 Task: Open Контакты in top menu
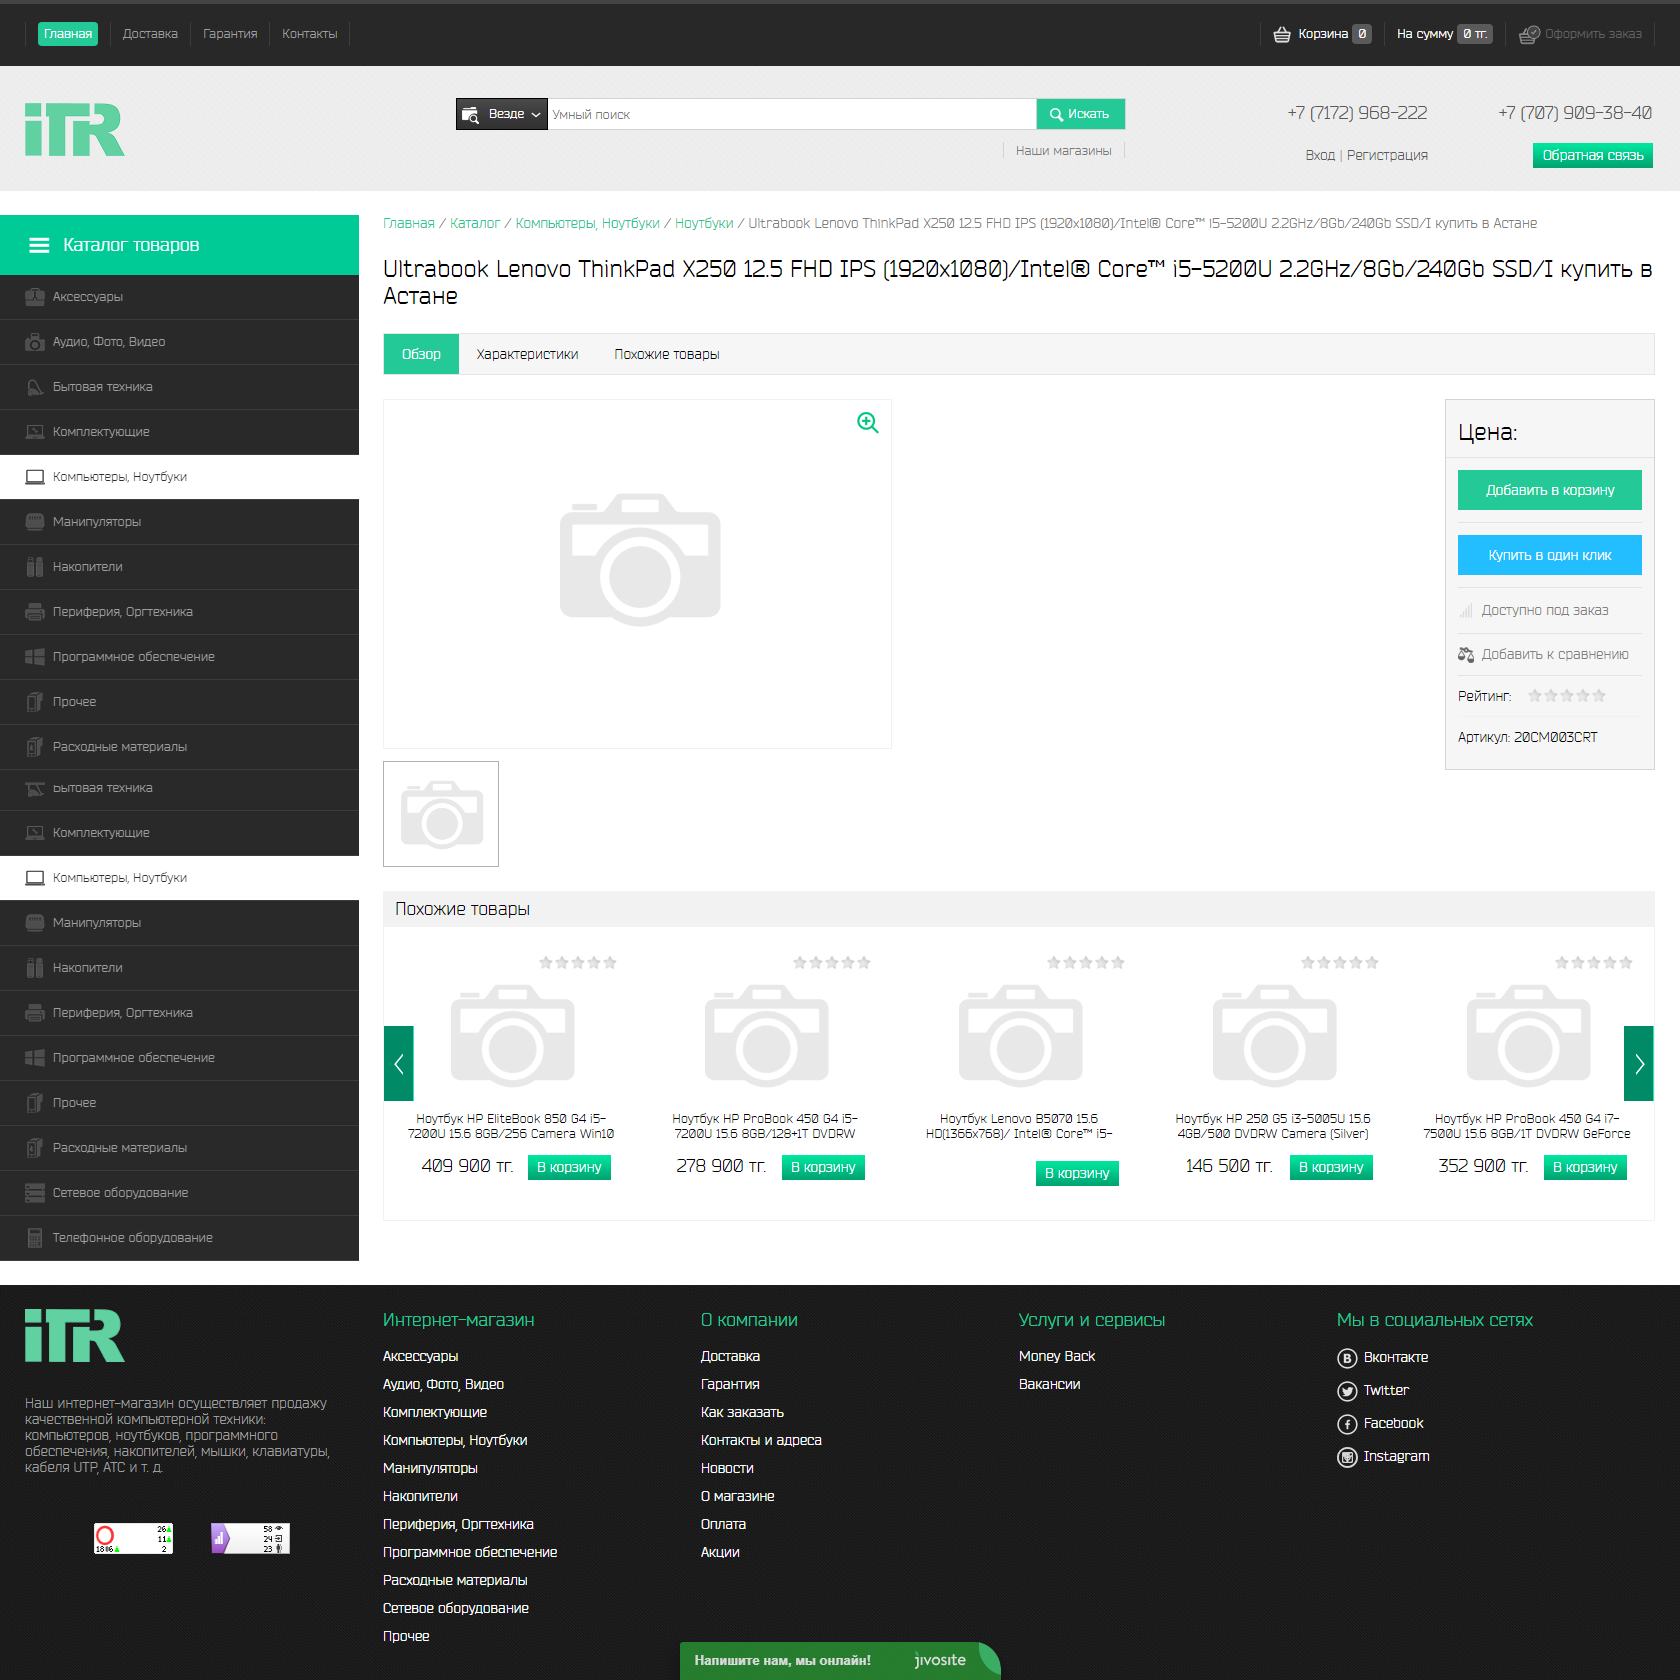[310, 34]
